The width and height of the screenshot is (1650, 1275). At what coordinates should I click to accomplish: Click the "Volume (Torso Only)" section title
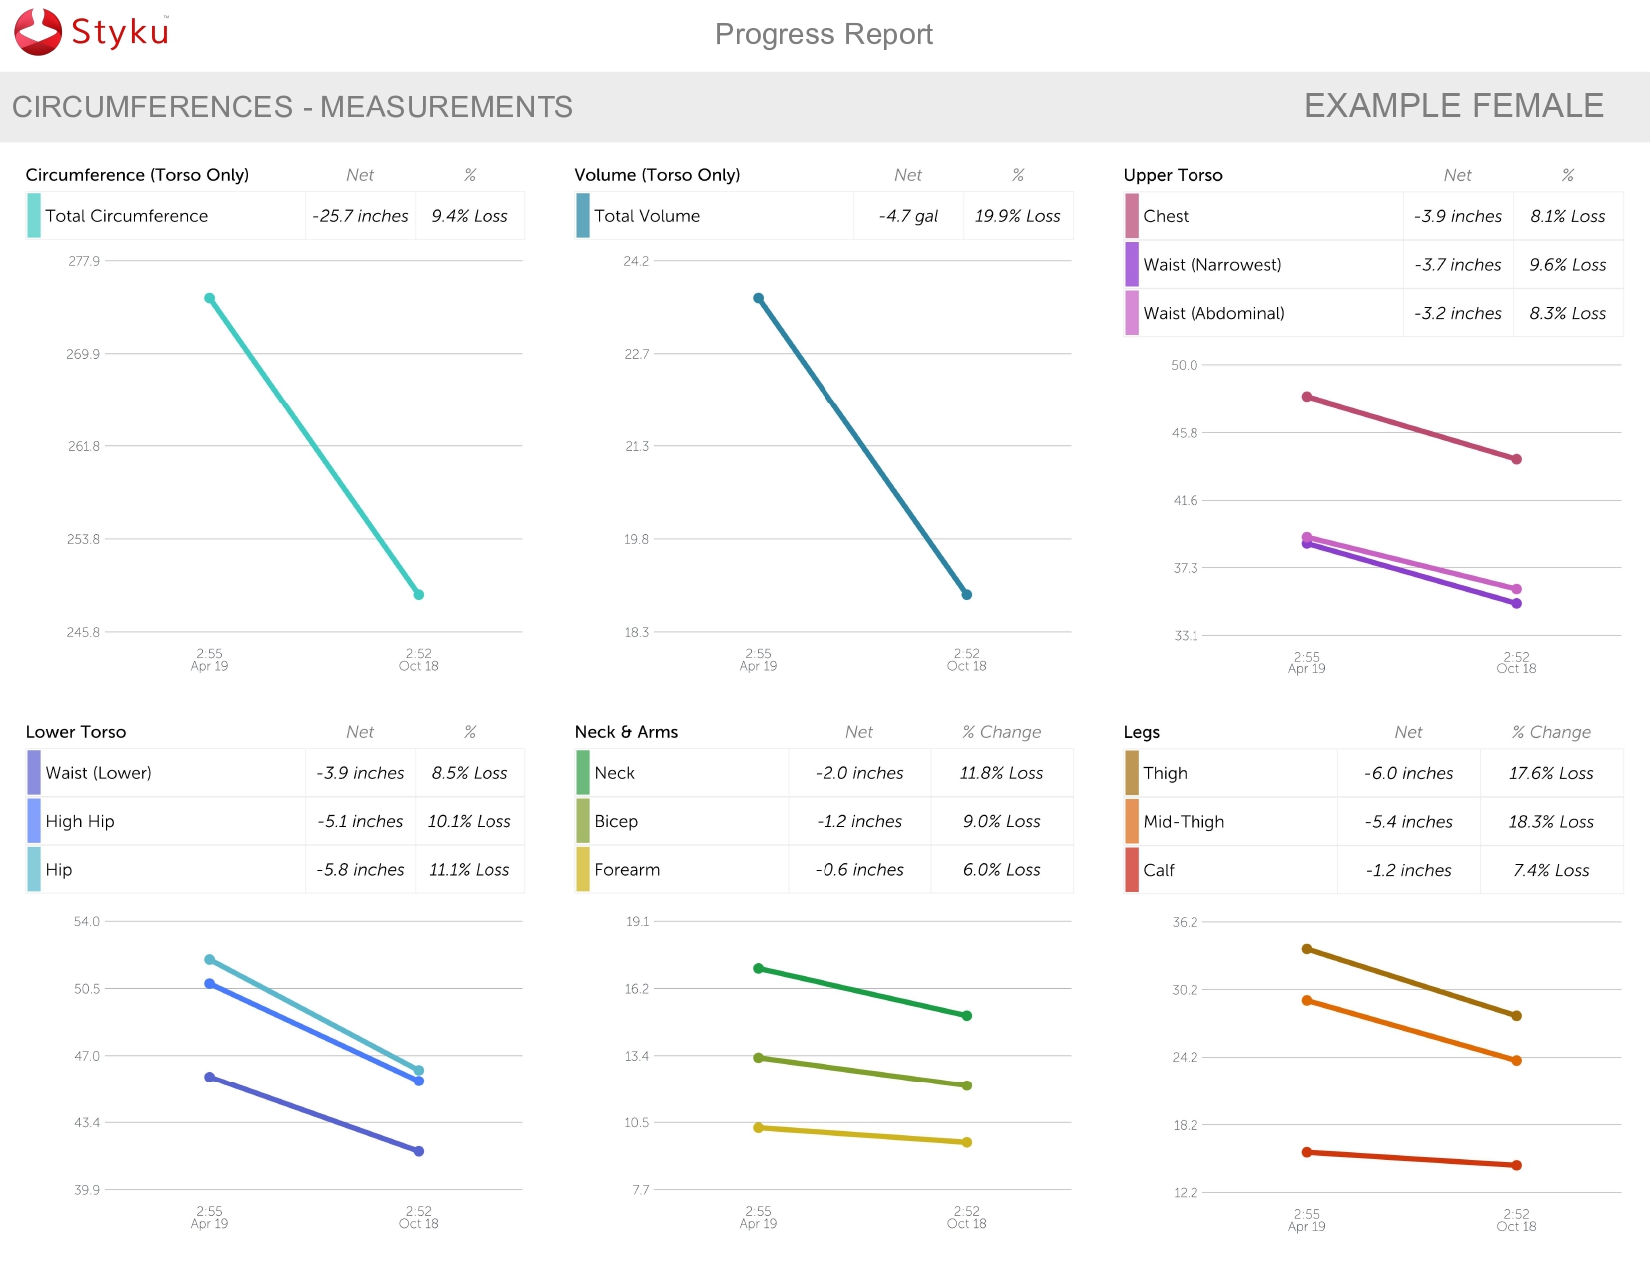(x=657, y=175)
